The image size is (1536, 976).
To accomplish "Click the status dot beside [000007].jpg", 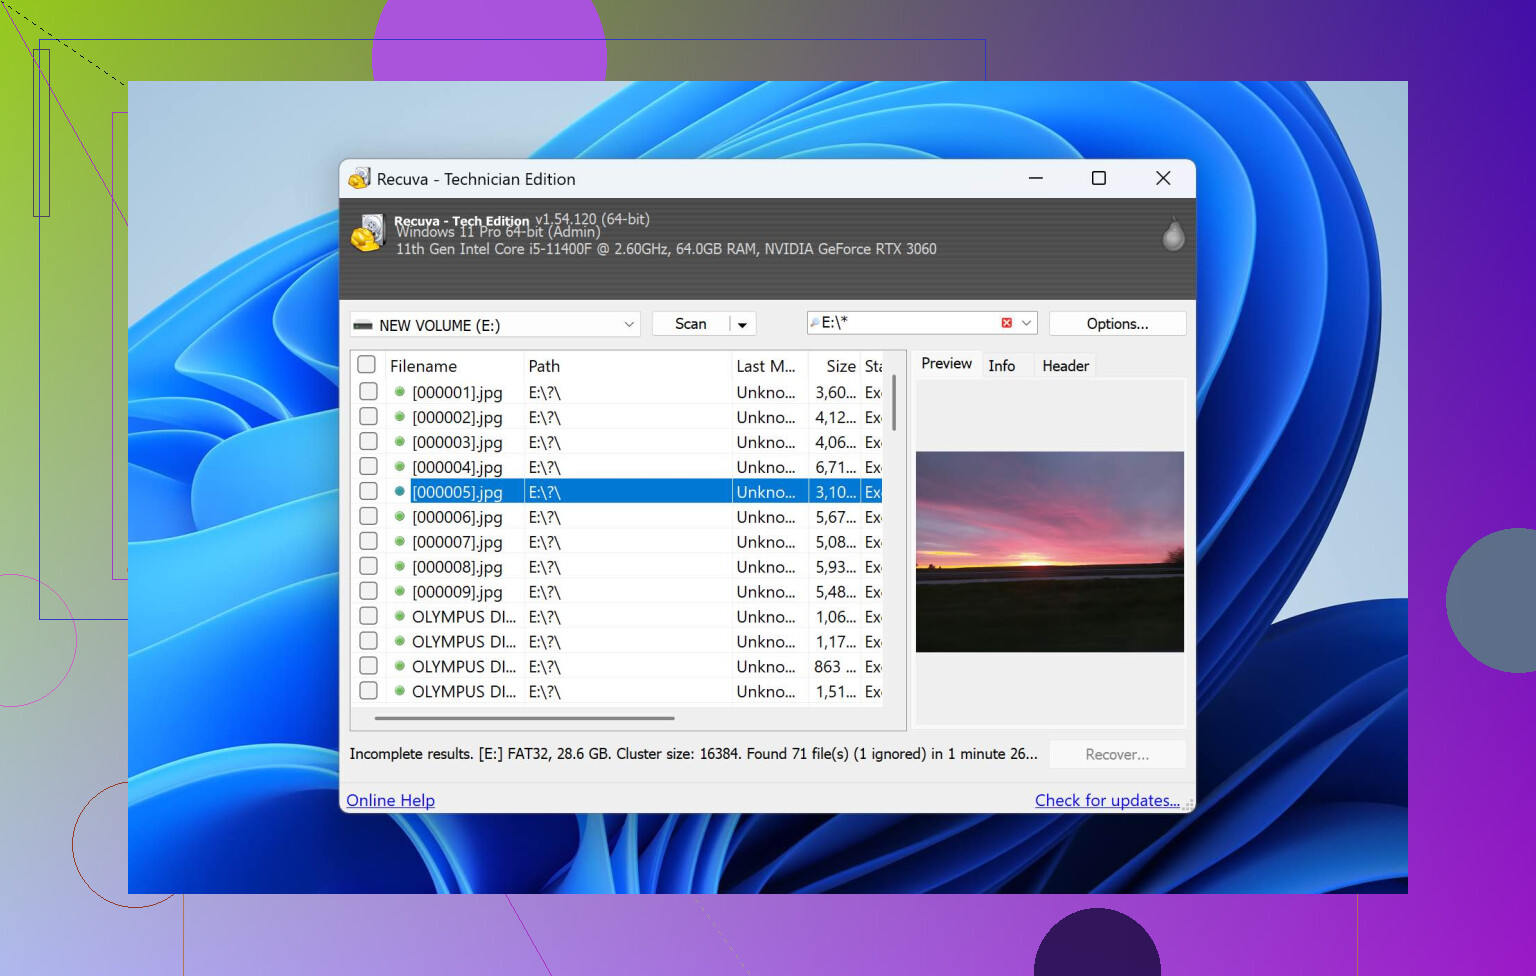I will point(399,542).
